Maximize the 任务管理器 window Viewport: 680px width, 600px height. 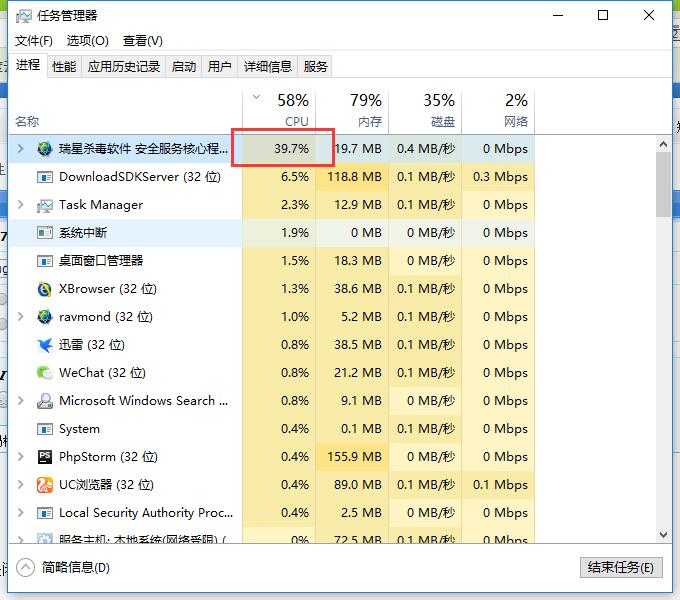point(603,16)
